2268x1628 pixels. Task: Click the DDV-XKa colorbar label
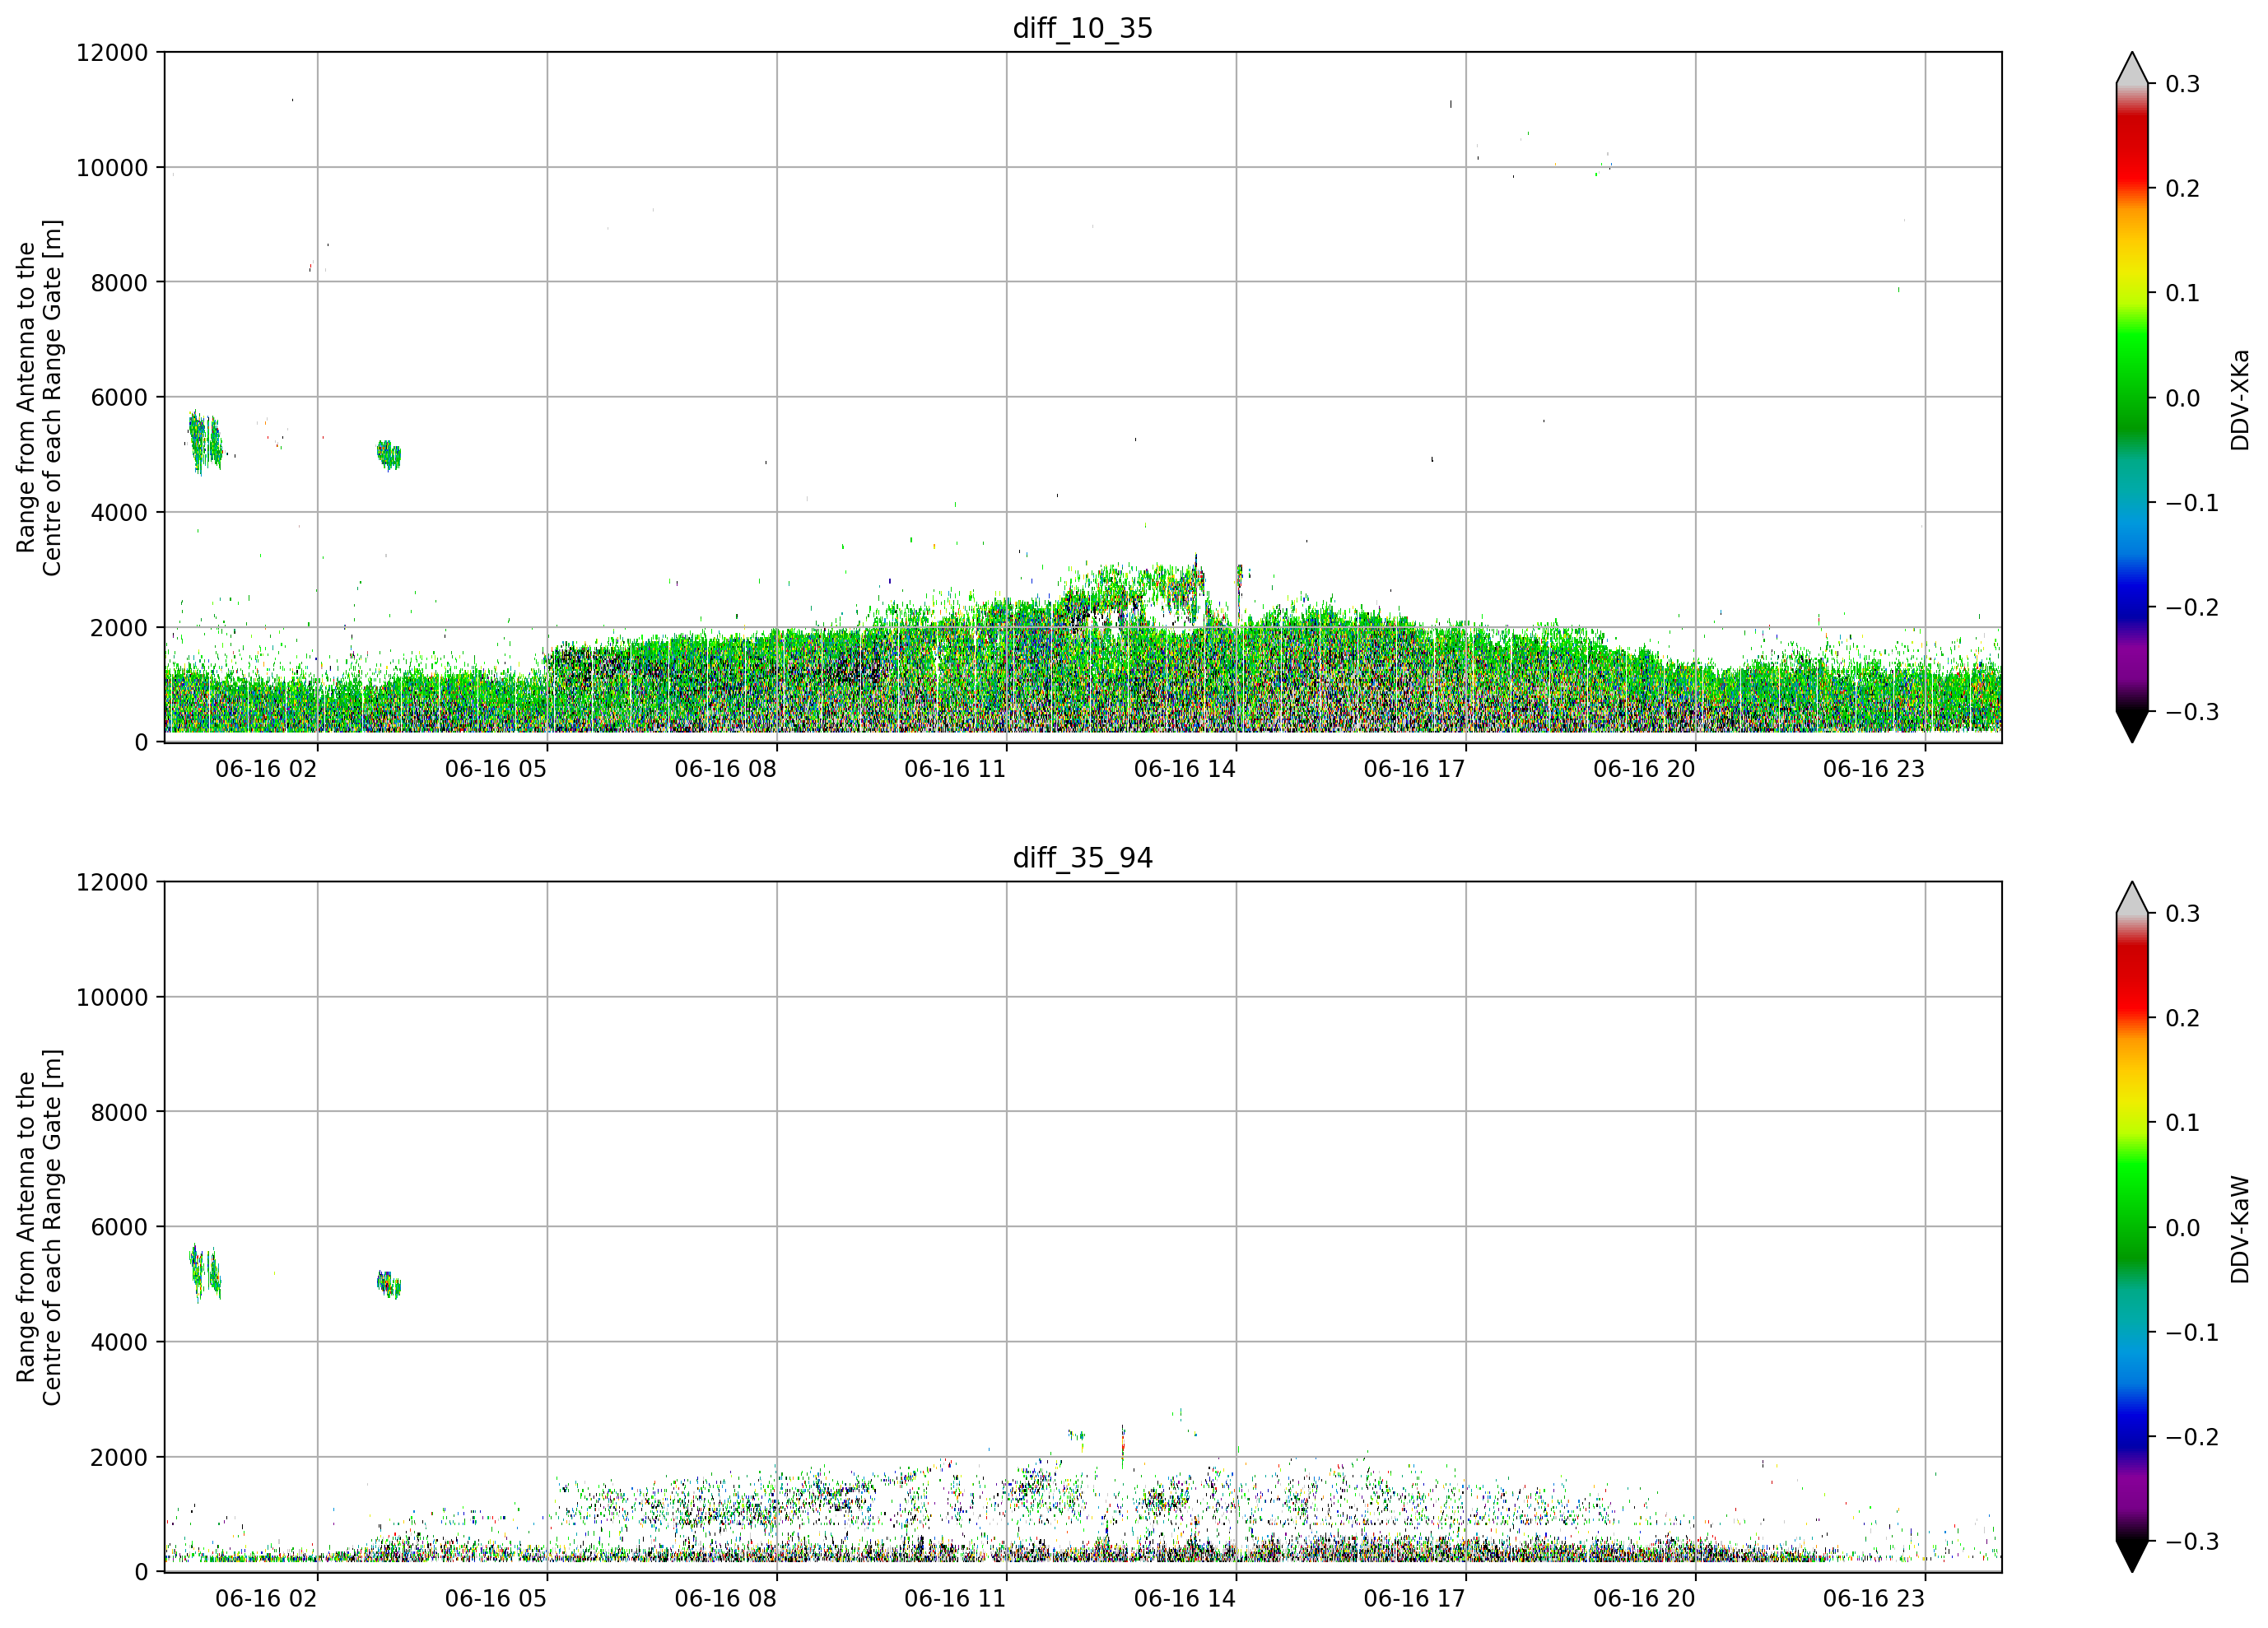[x=2239, y=400]
